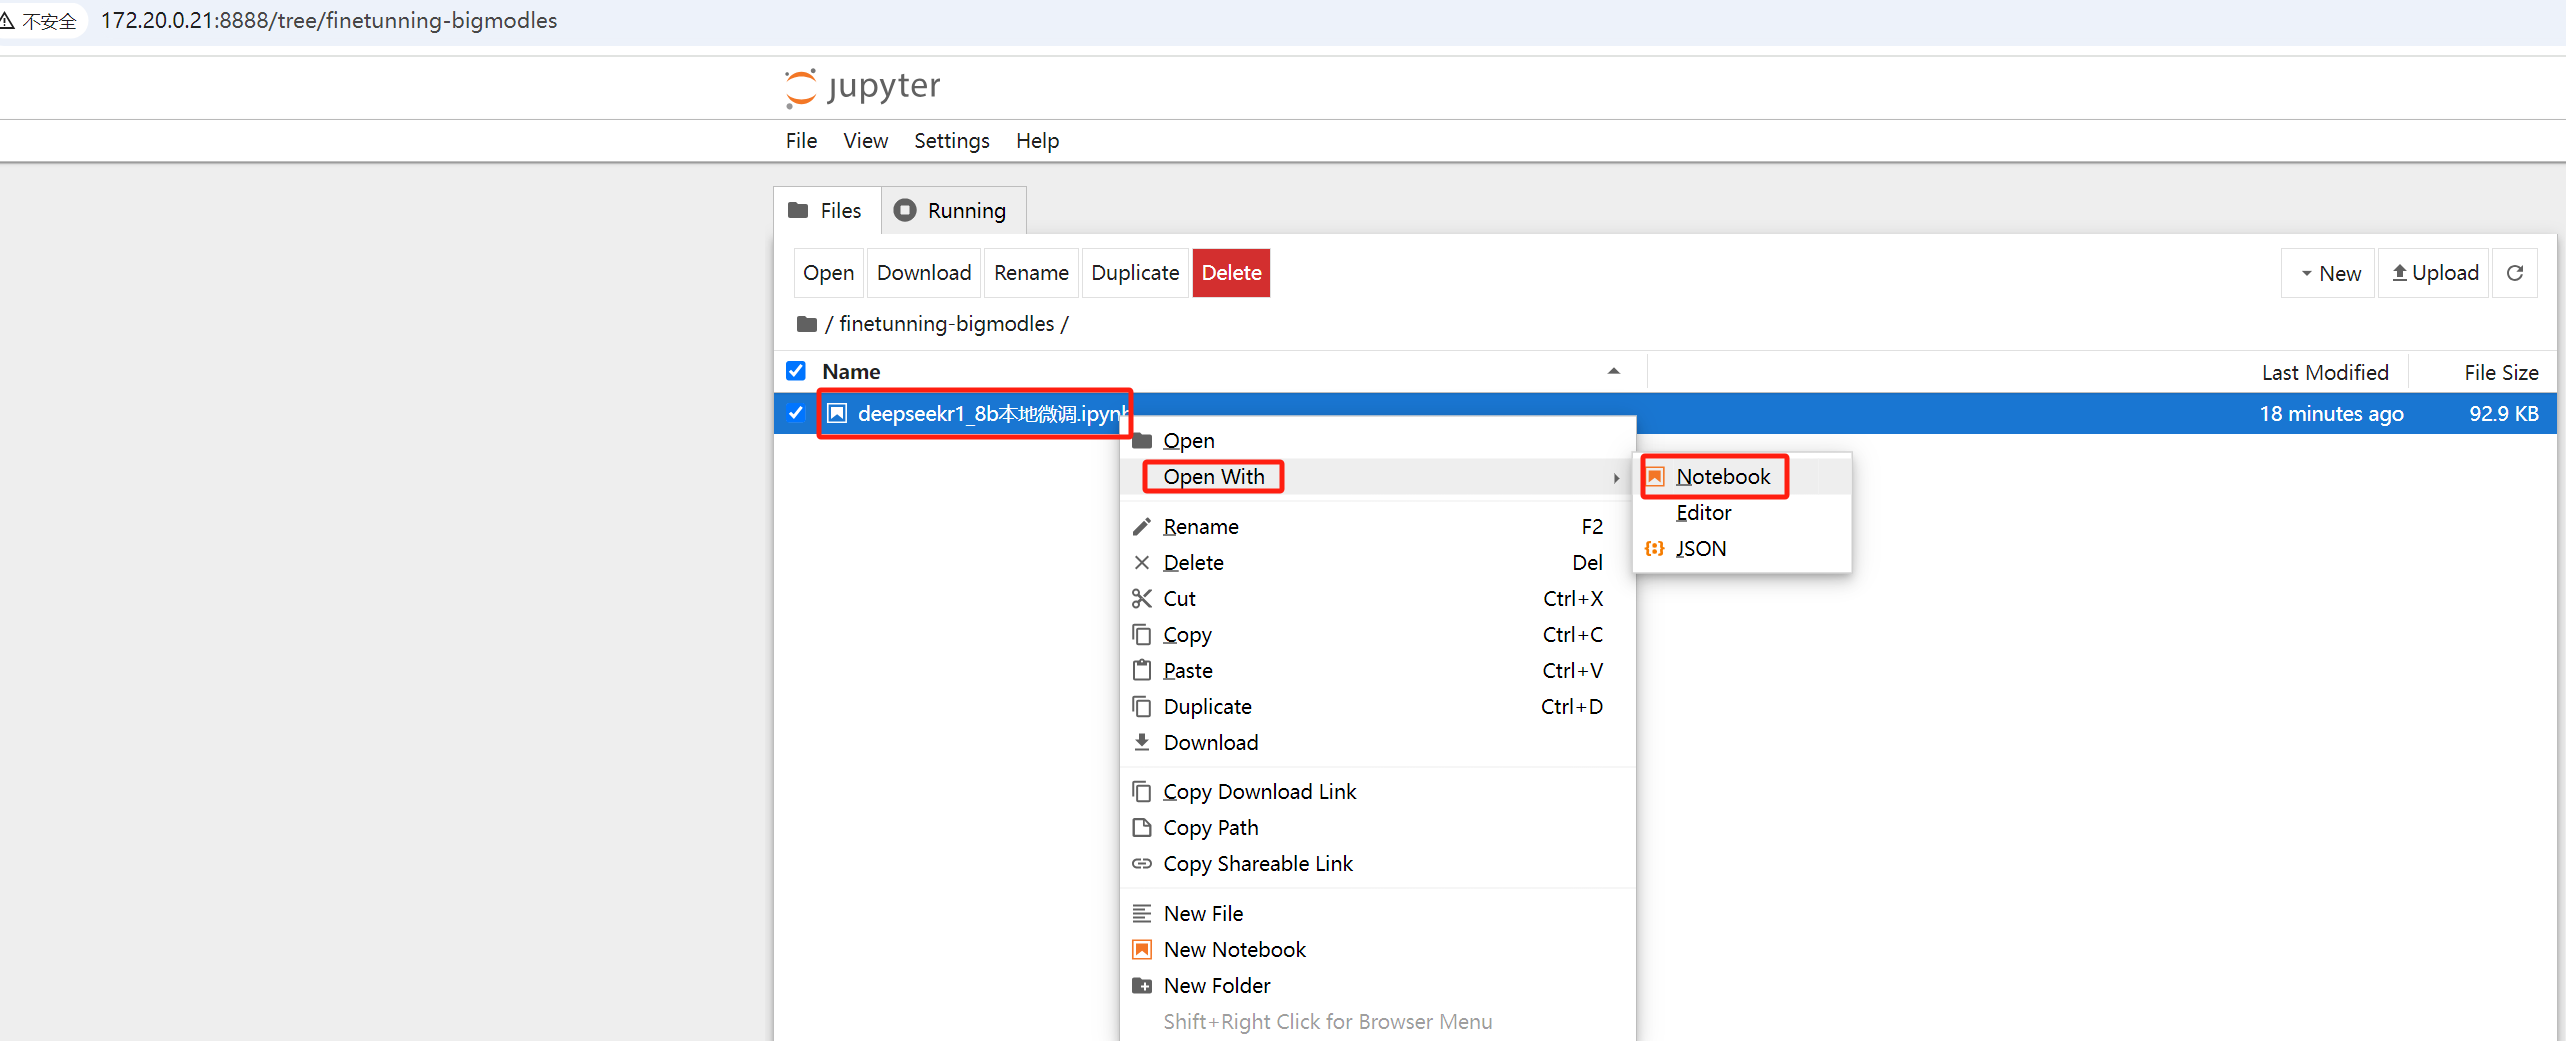Click the toolbar Rename button
2566x1041 pixels.
pyautogui.click(x=1031, y=273)
